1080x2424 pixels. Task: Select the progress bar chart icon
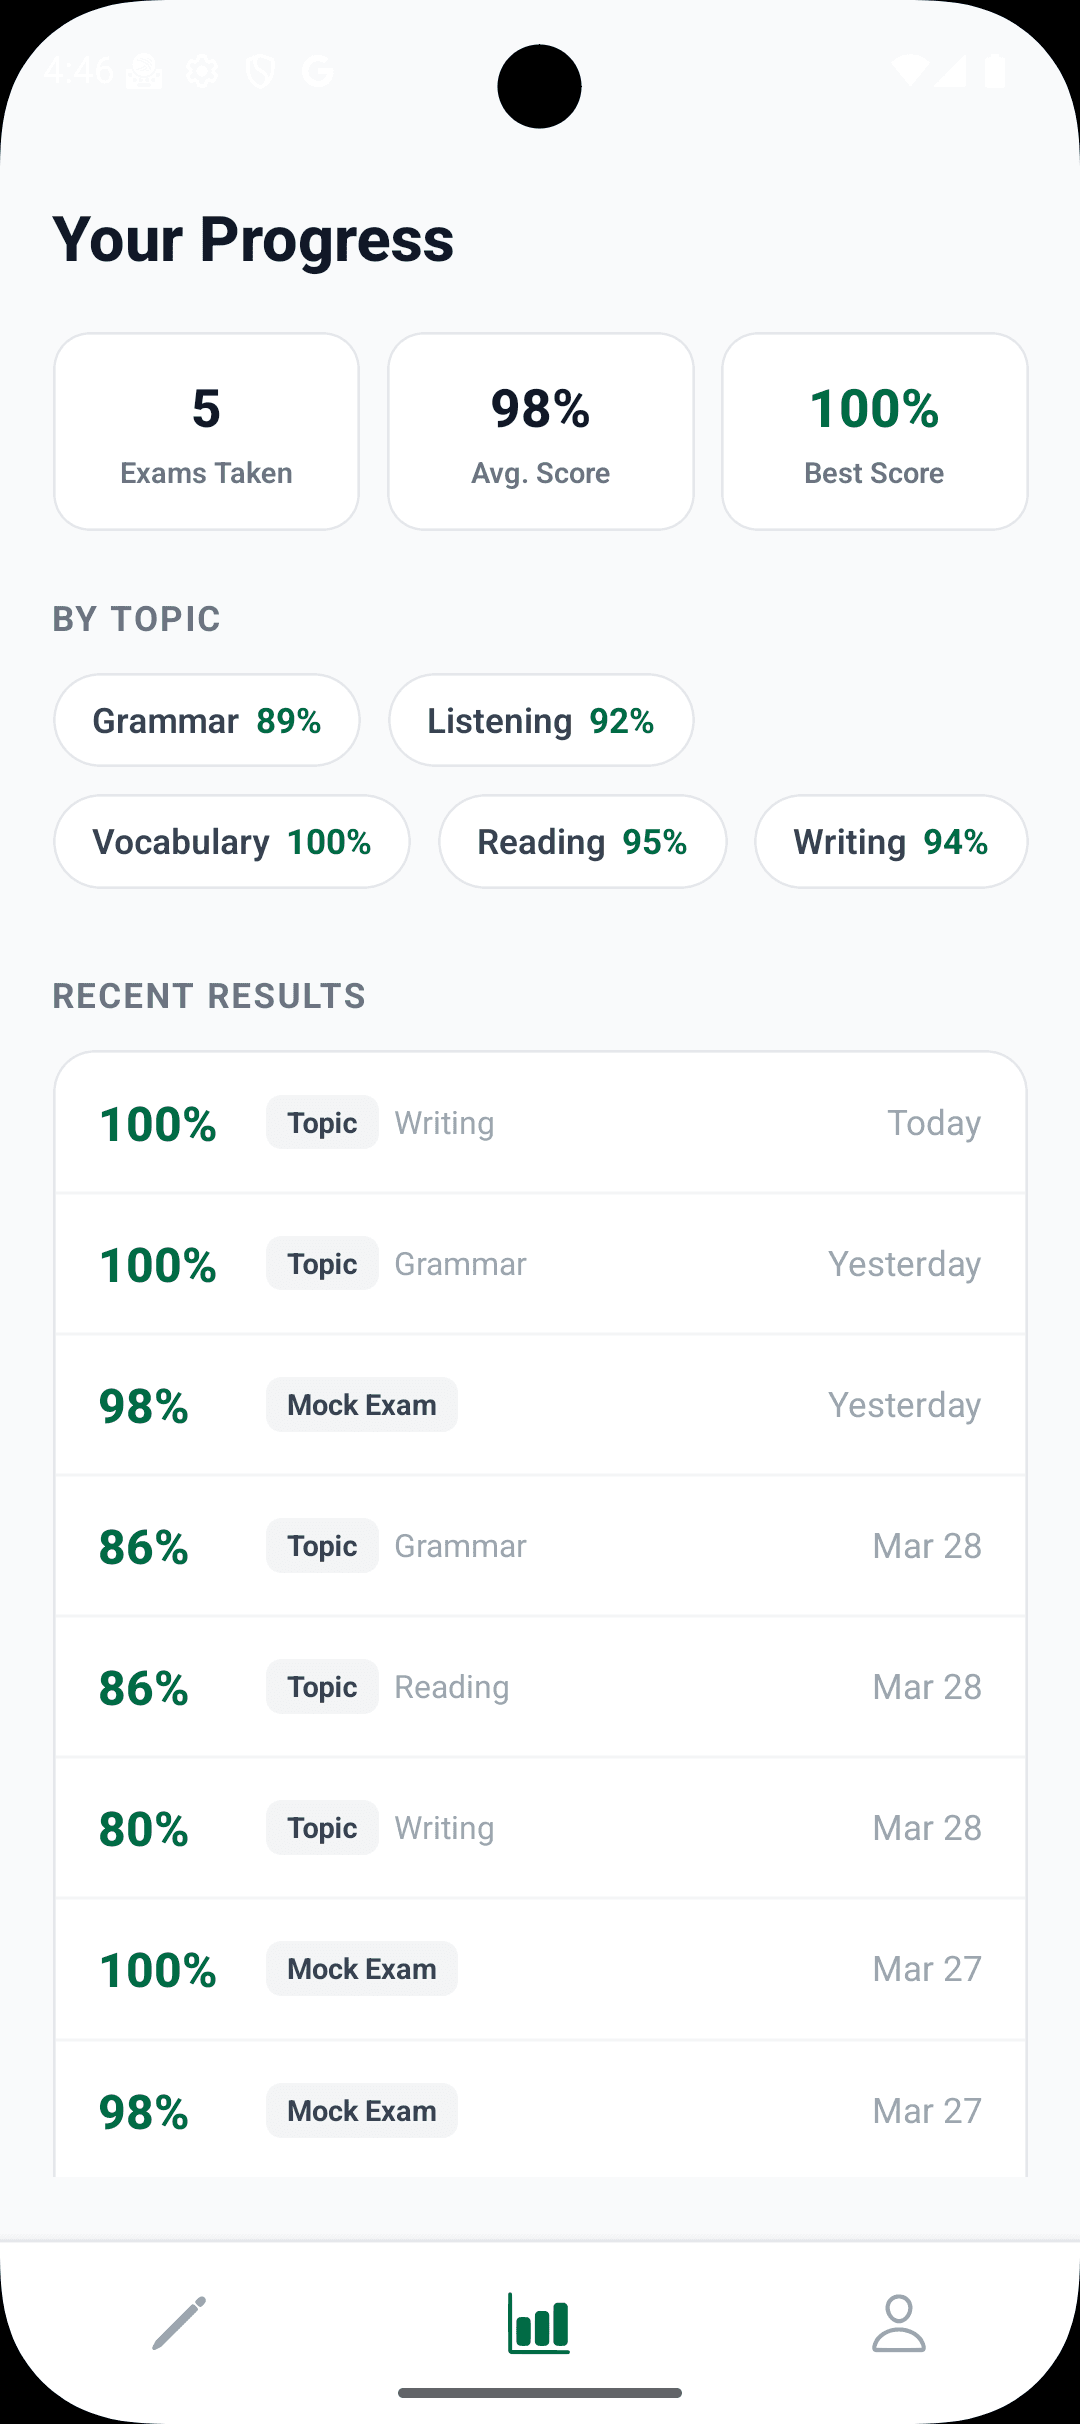click(539, 2322)
